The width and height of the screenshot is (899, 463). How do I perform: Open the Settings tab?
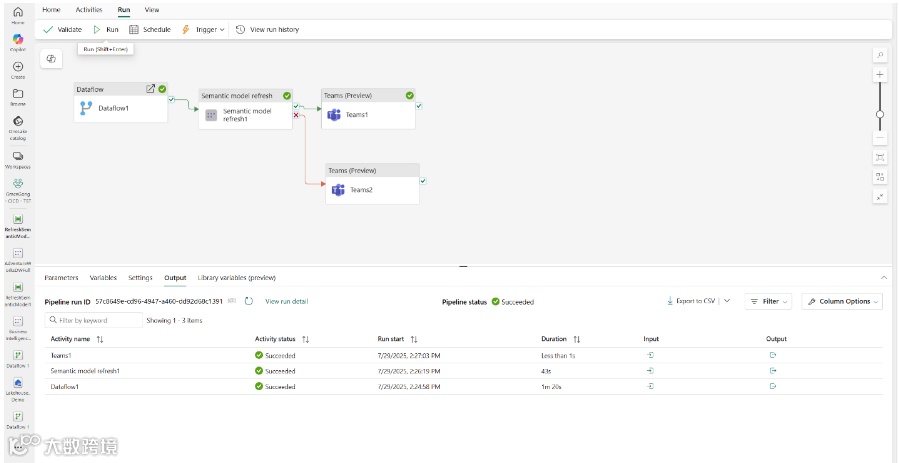140,278
